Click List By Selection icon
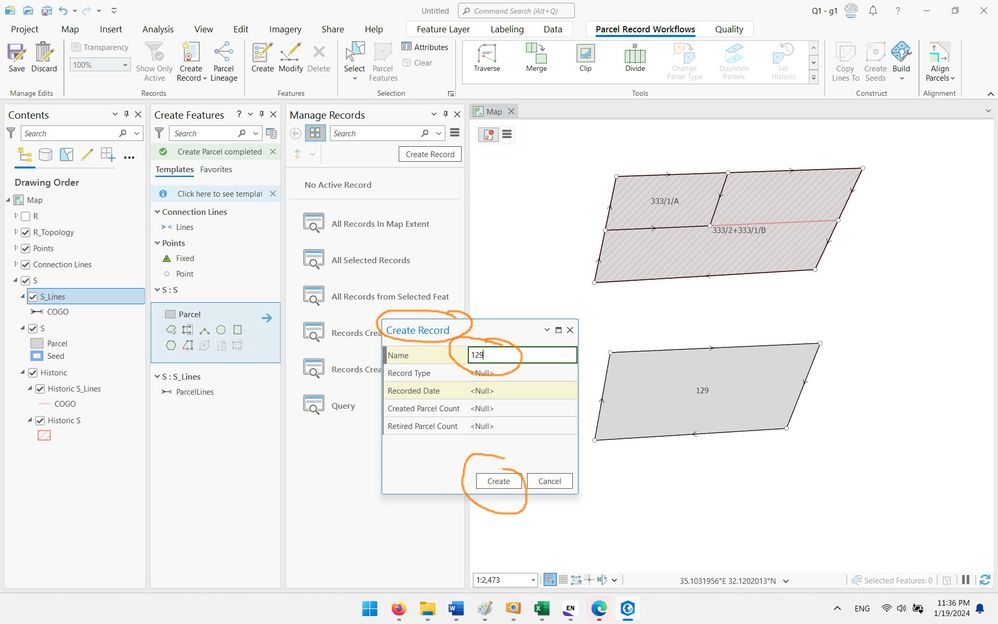This screenshot has width=998, height=624. (66, 155)
